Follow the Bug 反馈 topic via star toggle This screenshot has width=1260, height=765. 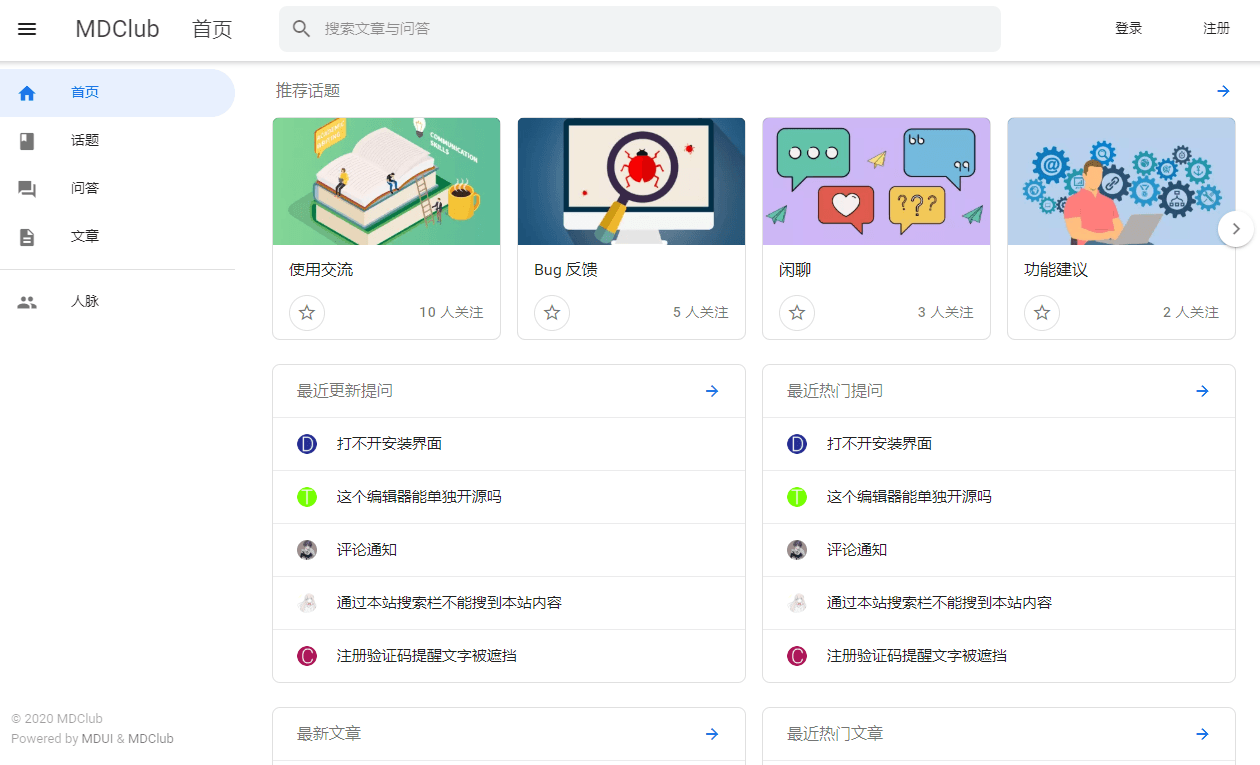click(x=552, y=313)
